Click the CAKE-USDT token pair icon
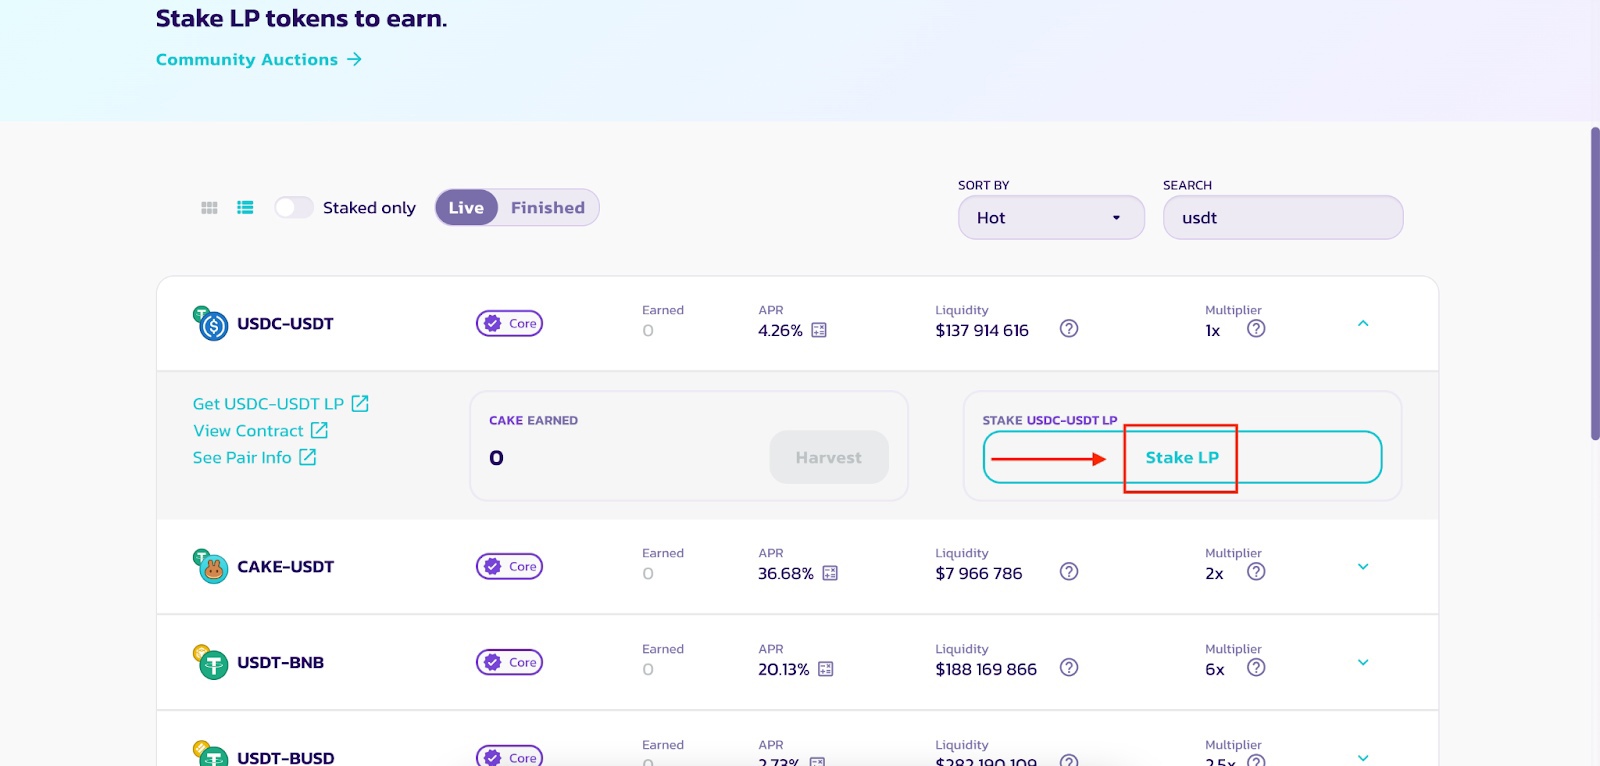Screen dimensions: 1600x766 pyautogui.click(x=210, y=567)
